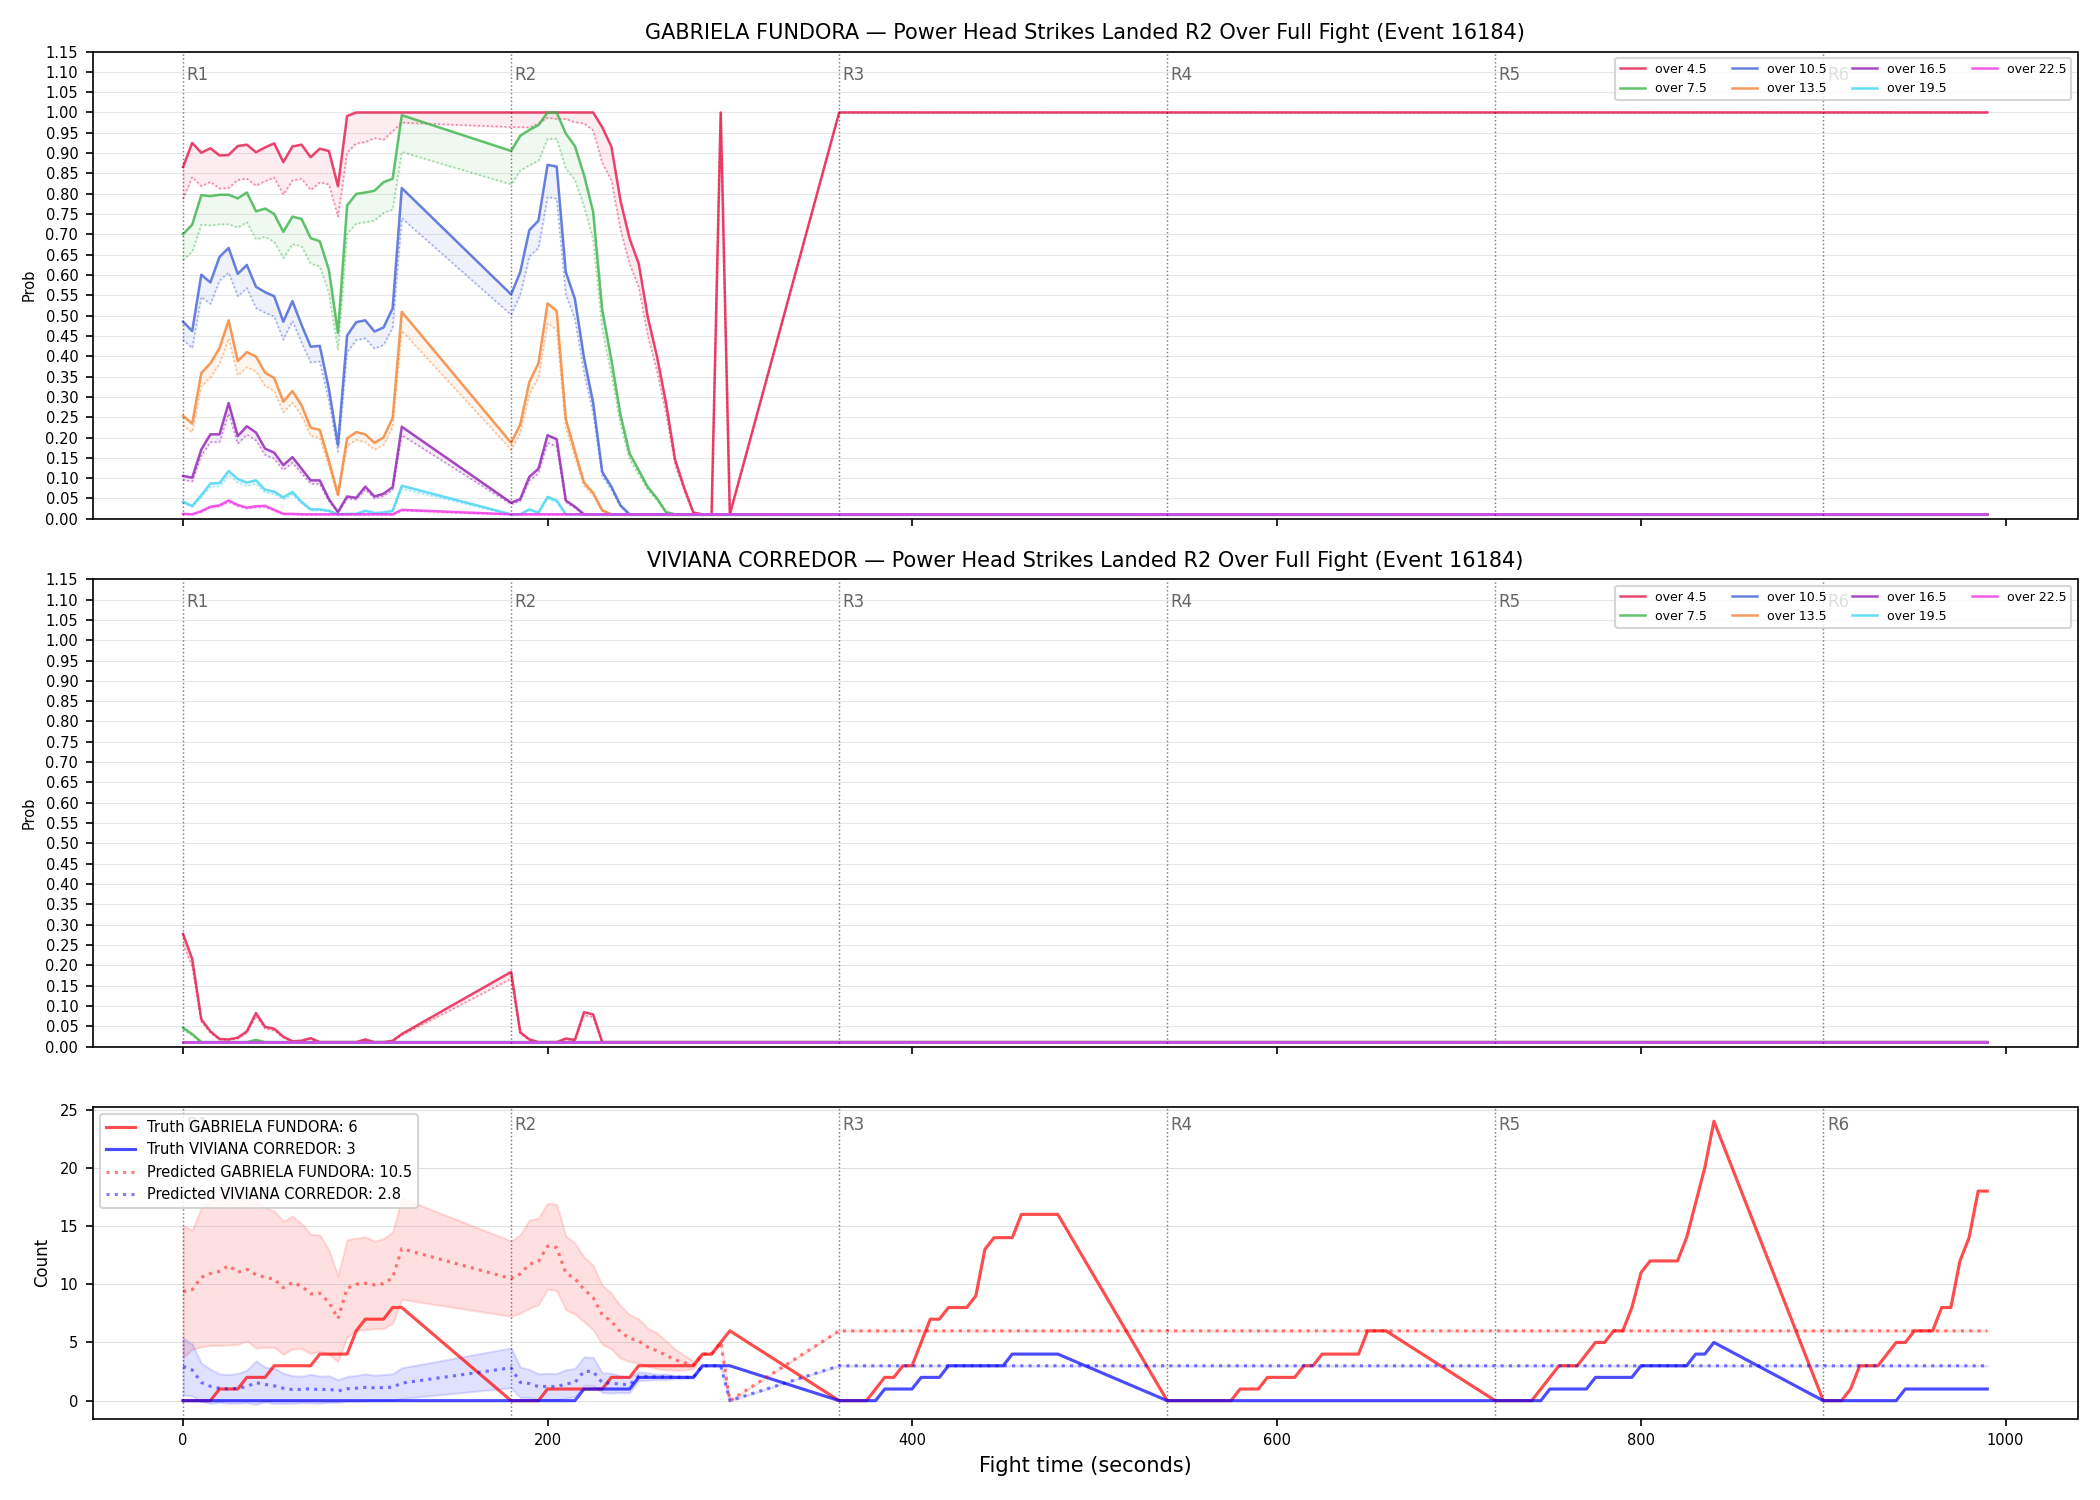Click the x-axis tick label 600
2100x1500 pixels.
[x=1276, y=1440]
